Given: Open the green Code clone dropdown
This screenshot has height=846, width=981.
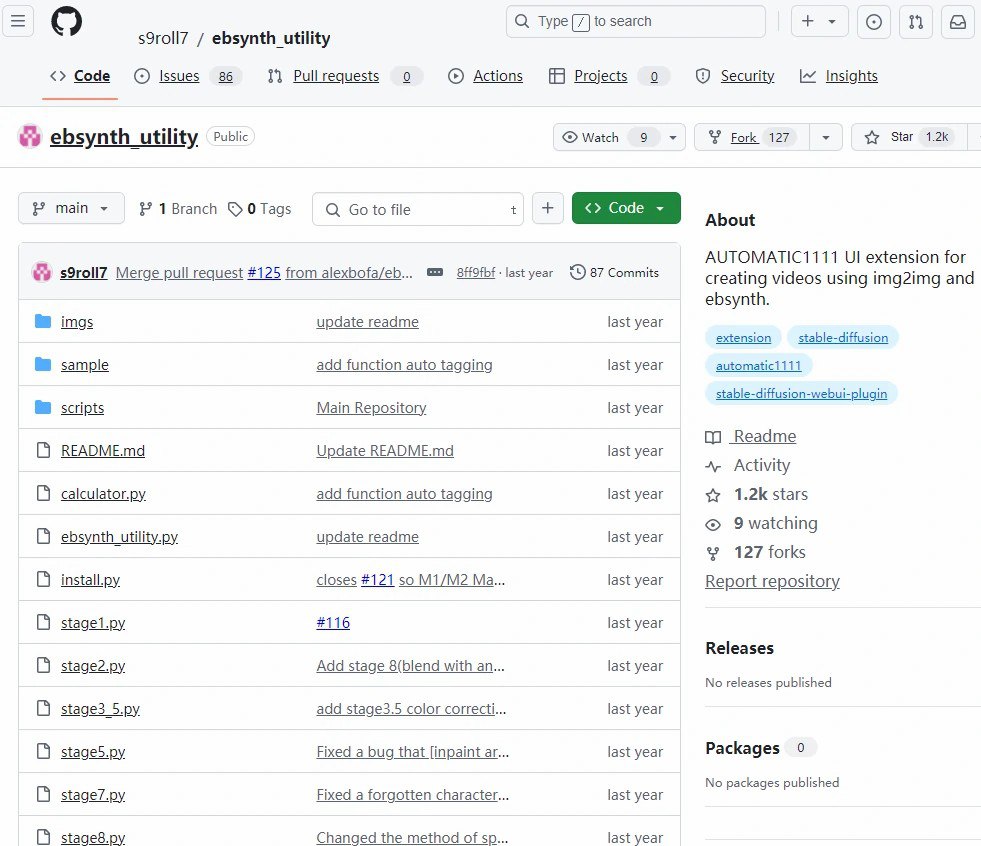Looking at the screenshot, I should coord(626,208).
